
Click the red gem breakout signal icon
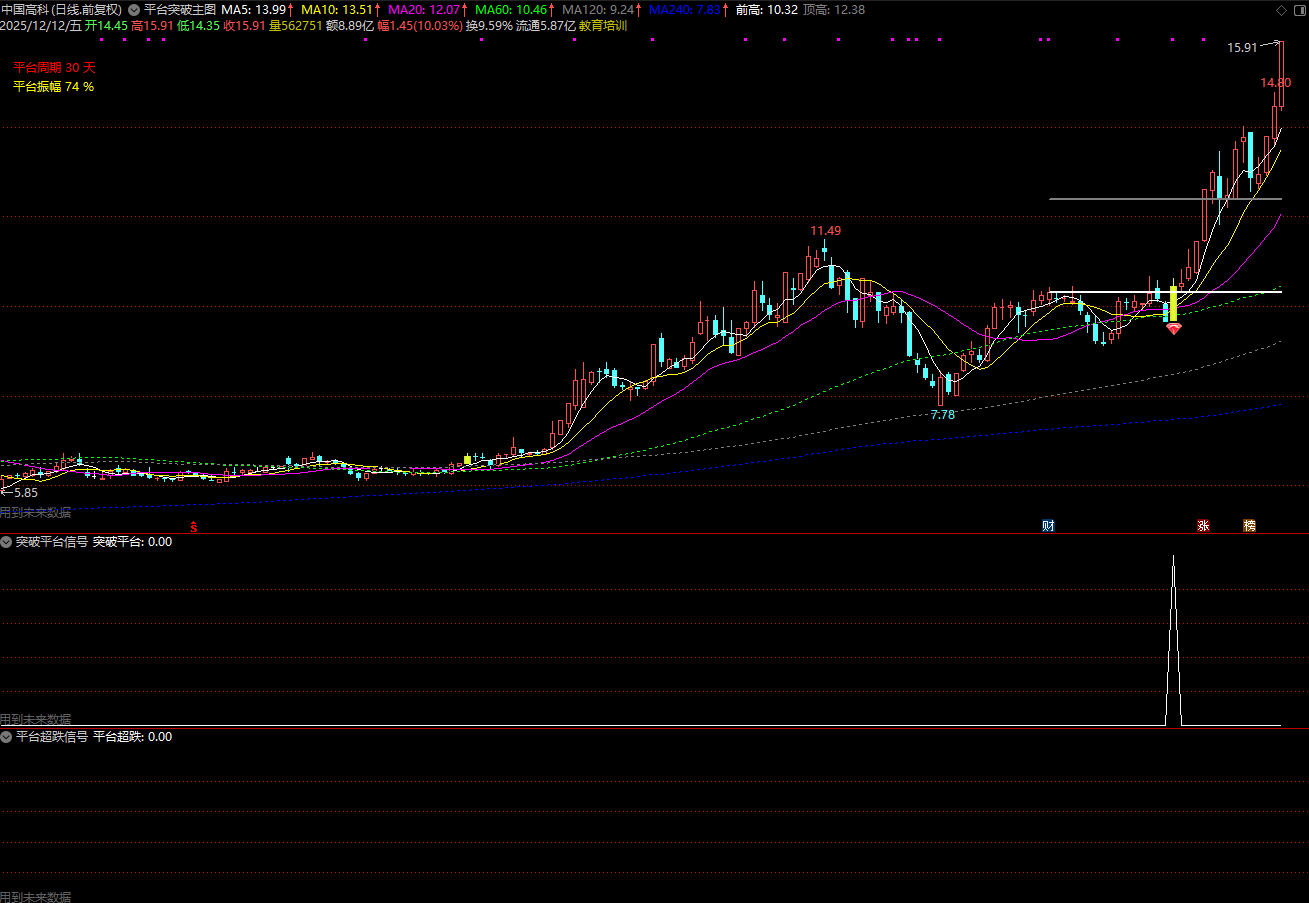click(x=1173, y=327)
